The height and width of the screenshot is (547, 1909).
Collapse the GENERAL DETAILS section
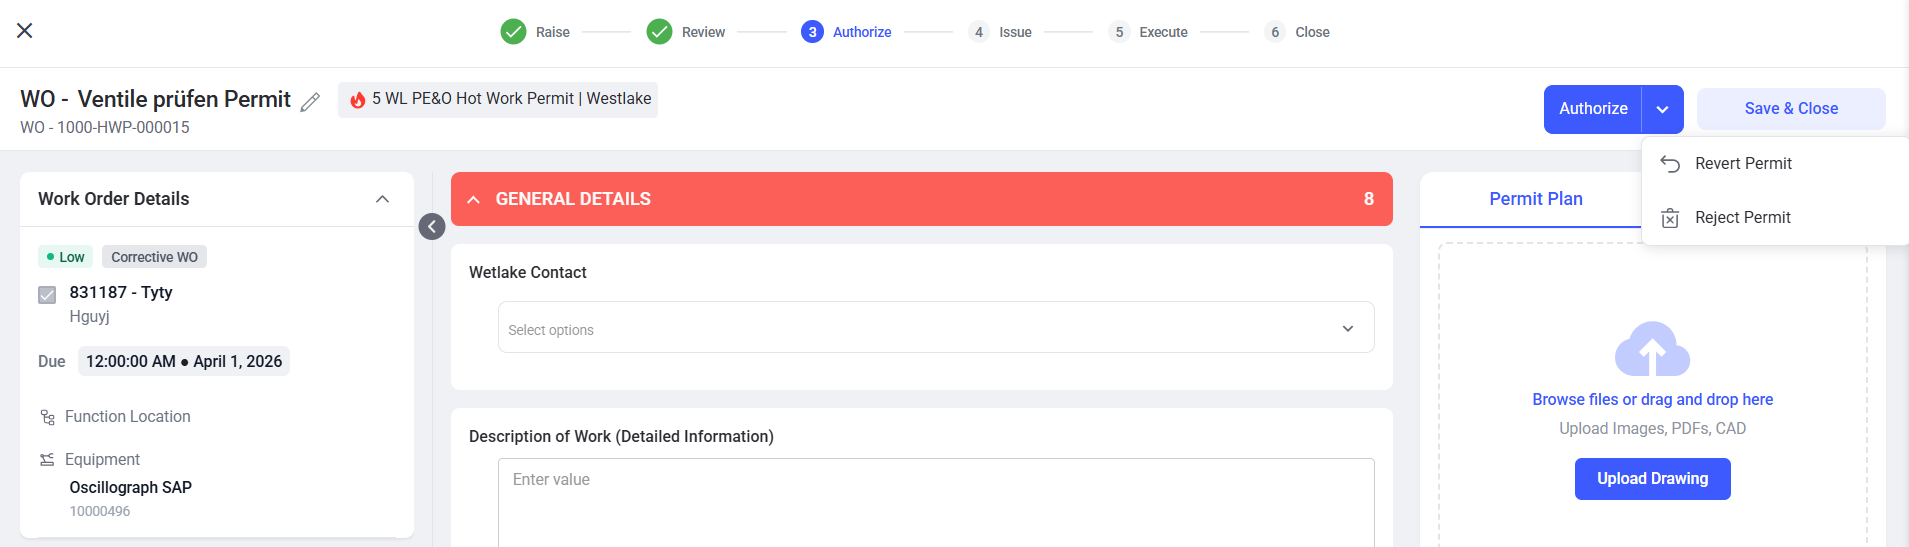pos(474,200)
